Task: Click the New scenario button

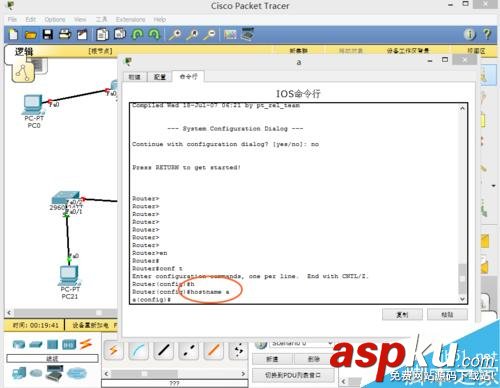Action: click(272, 359)
